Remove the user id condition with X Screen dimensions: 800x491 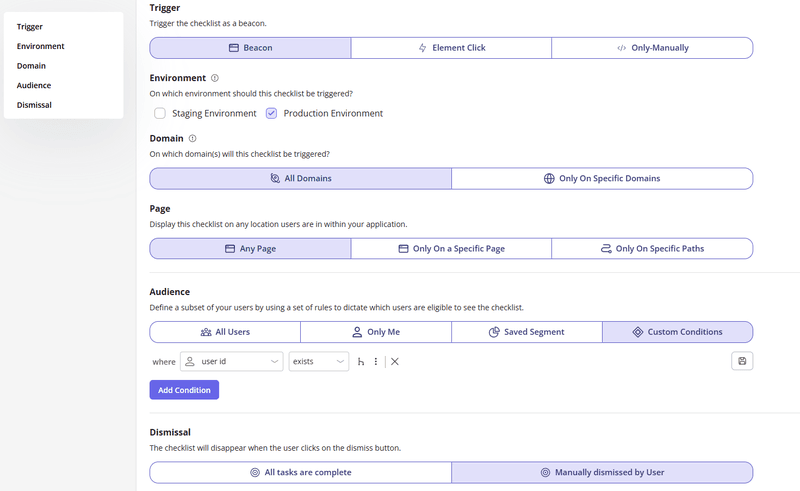click(x=395, y=362)
